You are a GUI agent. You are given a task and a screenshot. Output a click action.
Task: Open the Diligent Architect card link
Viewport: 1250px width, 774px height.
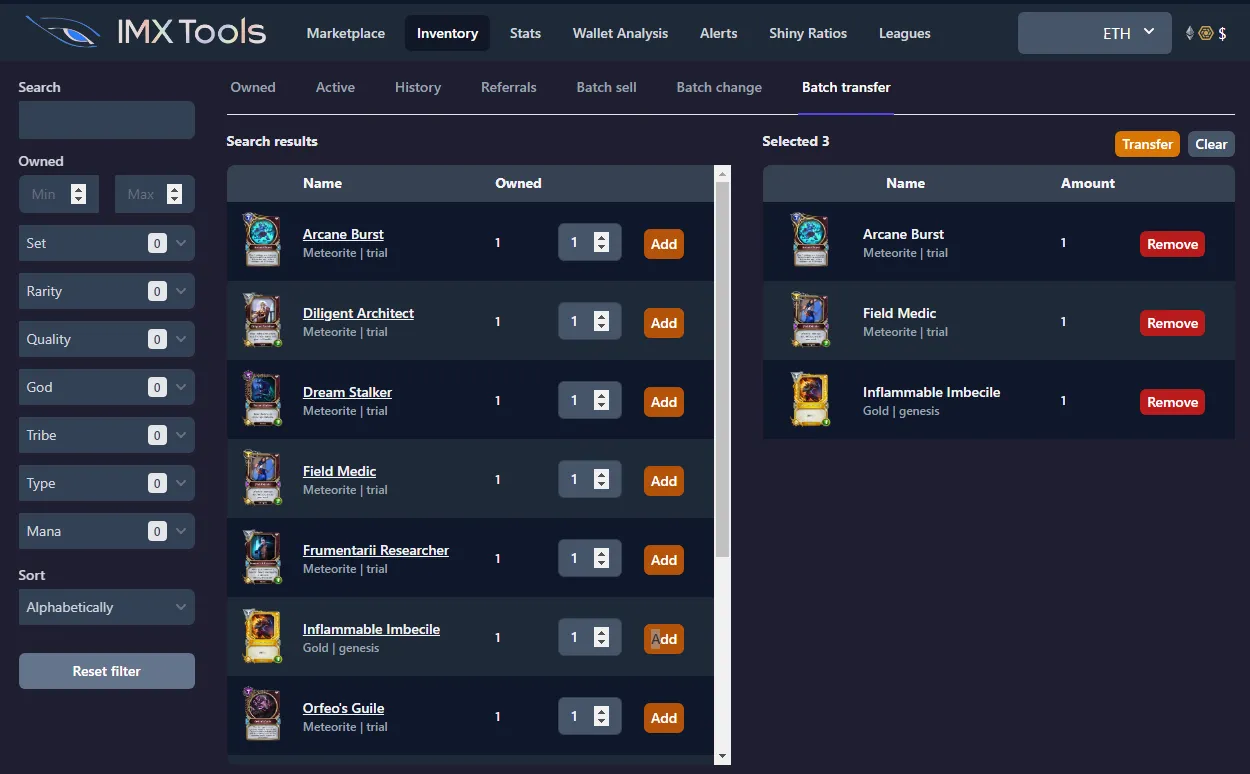(358, 313)
